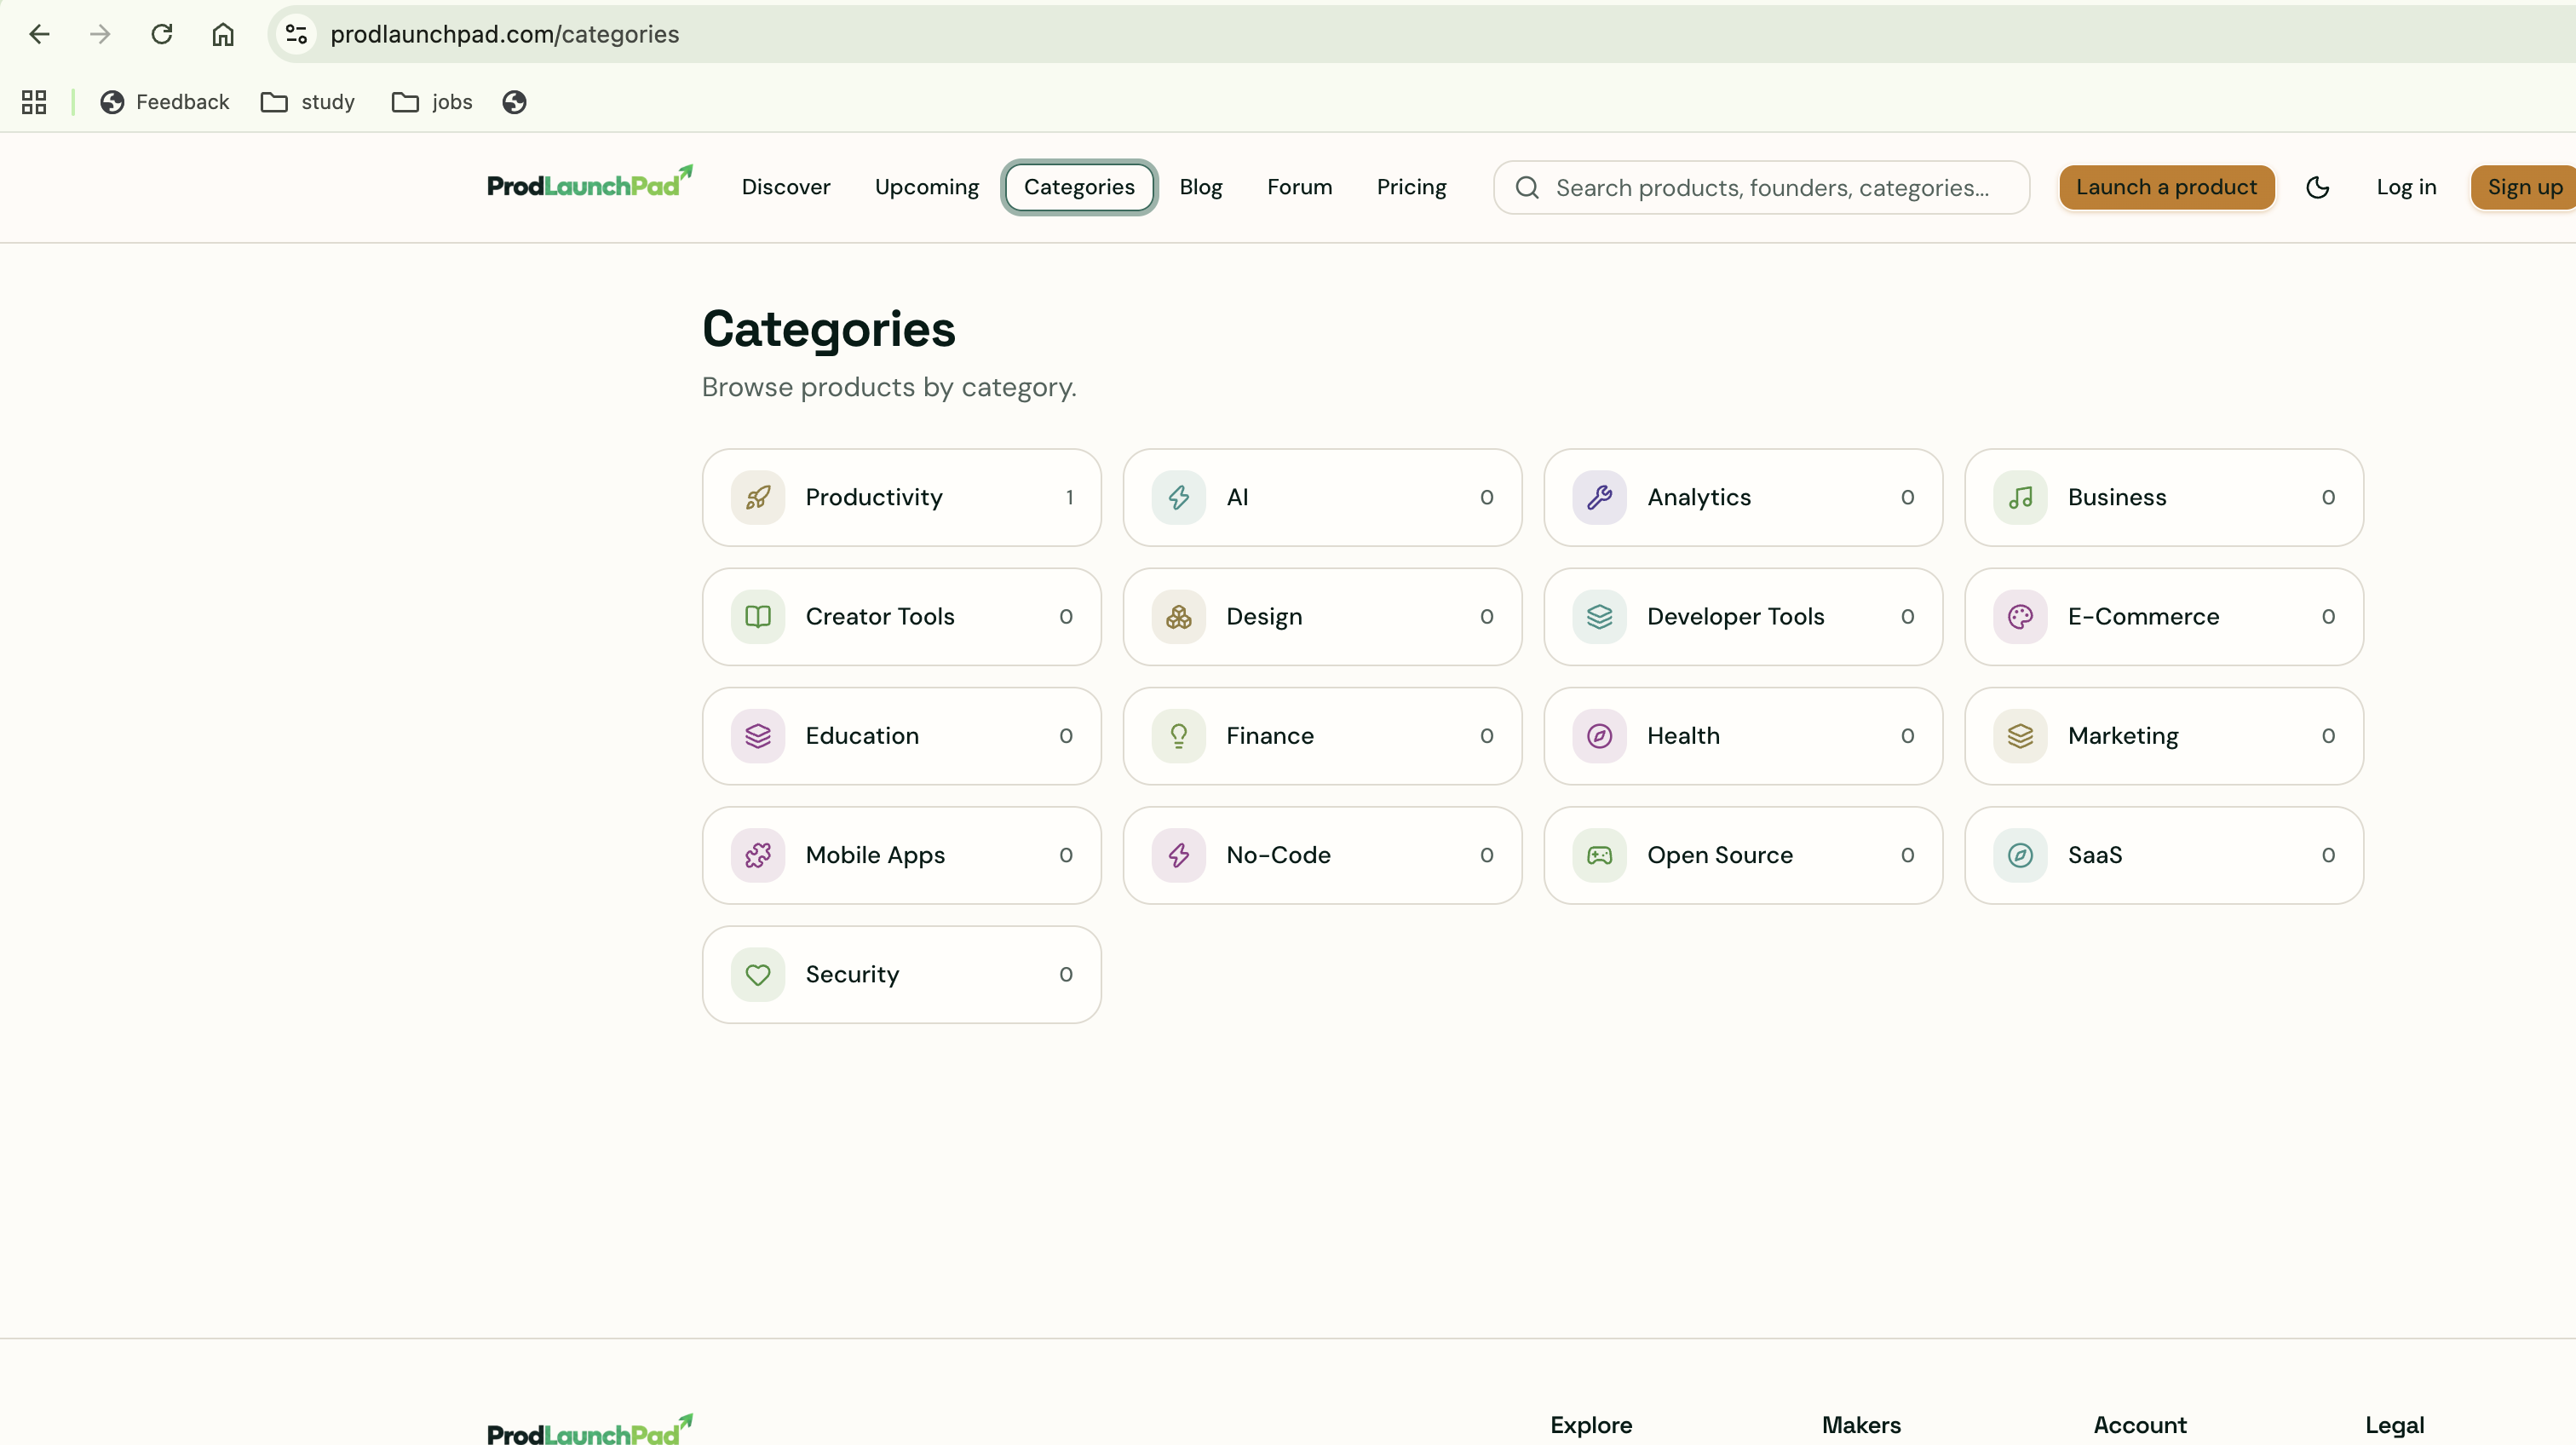Click the E-Commerce palette icon
The height and width of the screenshot is (1445, 2576).
pos(2021,616)
